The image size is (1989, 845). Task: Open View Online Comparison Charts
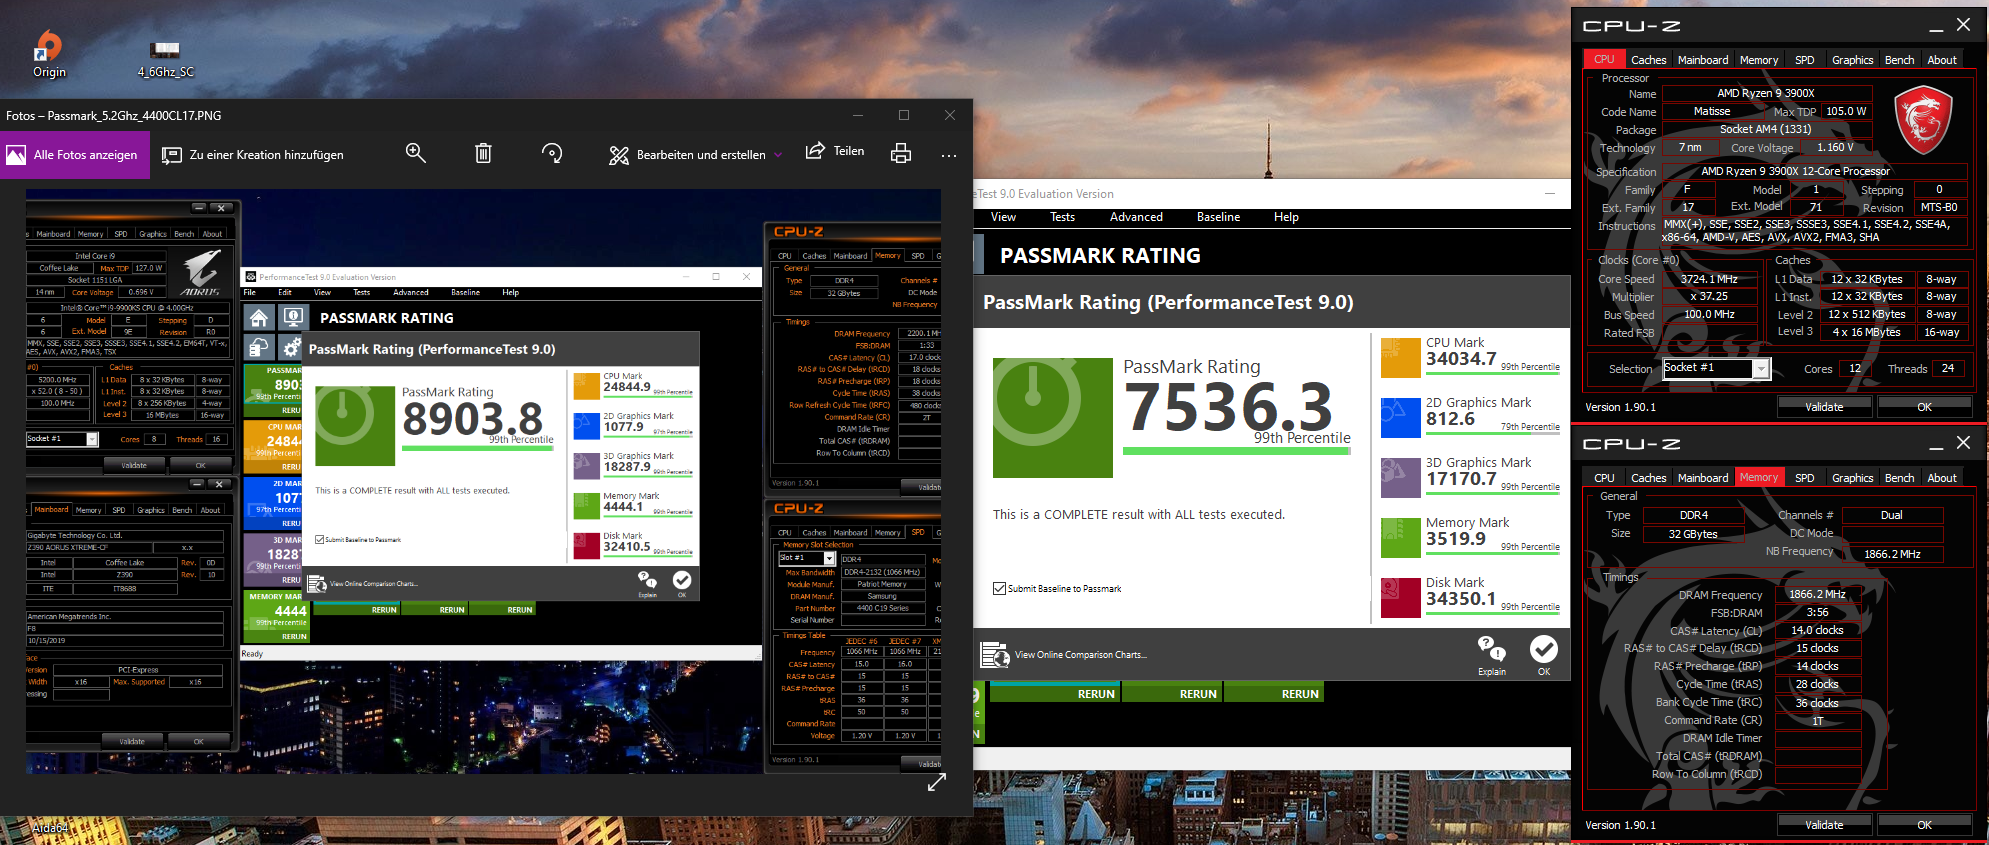(1064, 655)
